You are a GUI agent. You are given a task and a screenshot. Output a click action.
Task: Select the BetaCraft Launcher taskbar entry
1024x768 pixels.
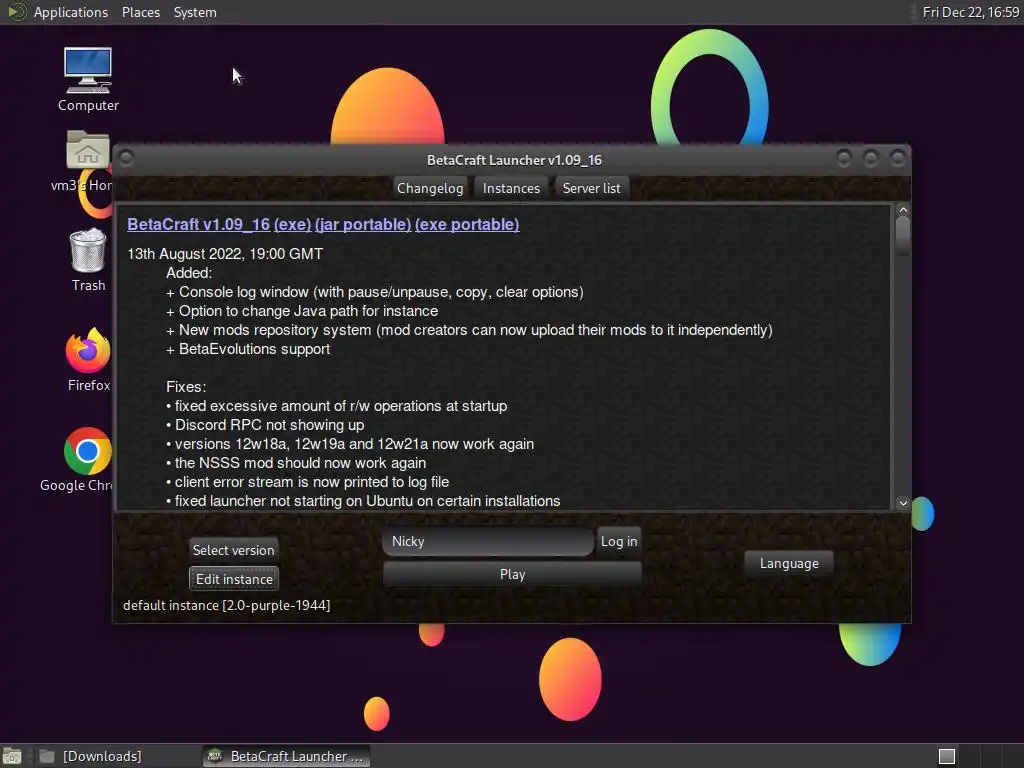(x=286, y=756)
